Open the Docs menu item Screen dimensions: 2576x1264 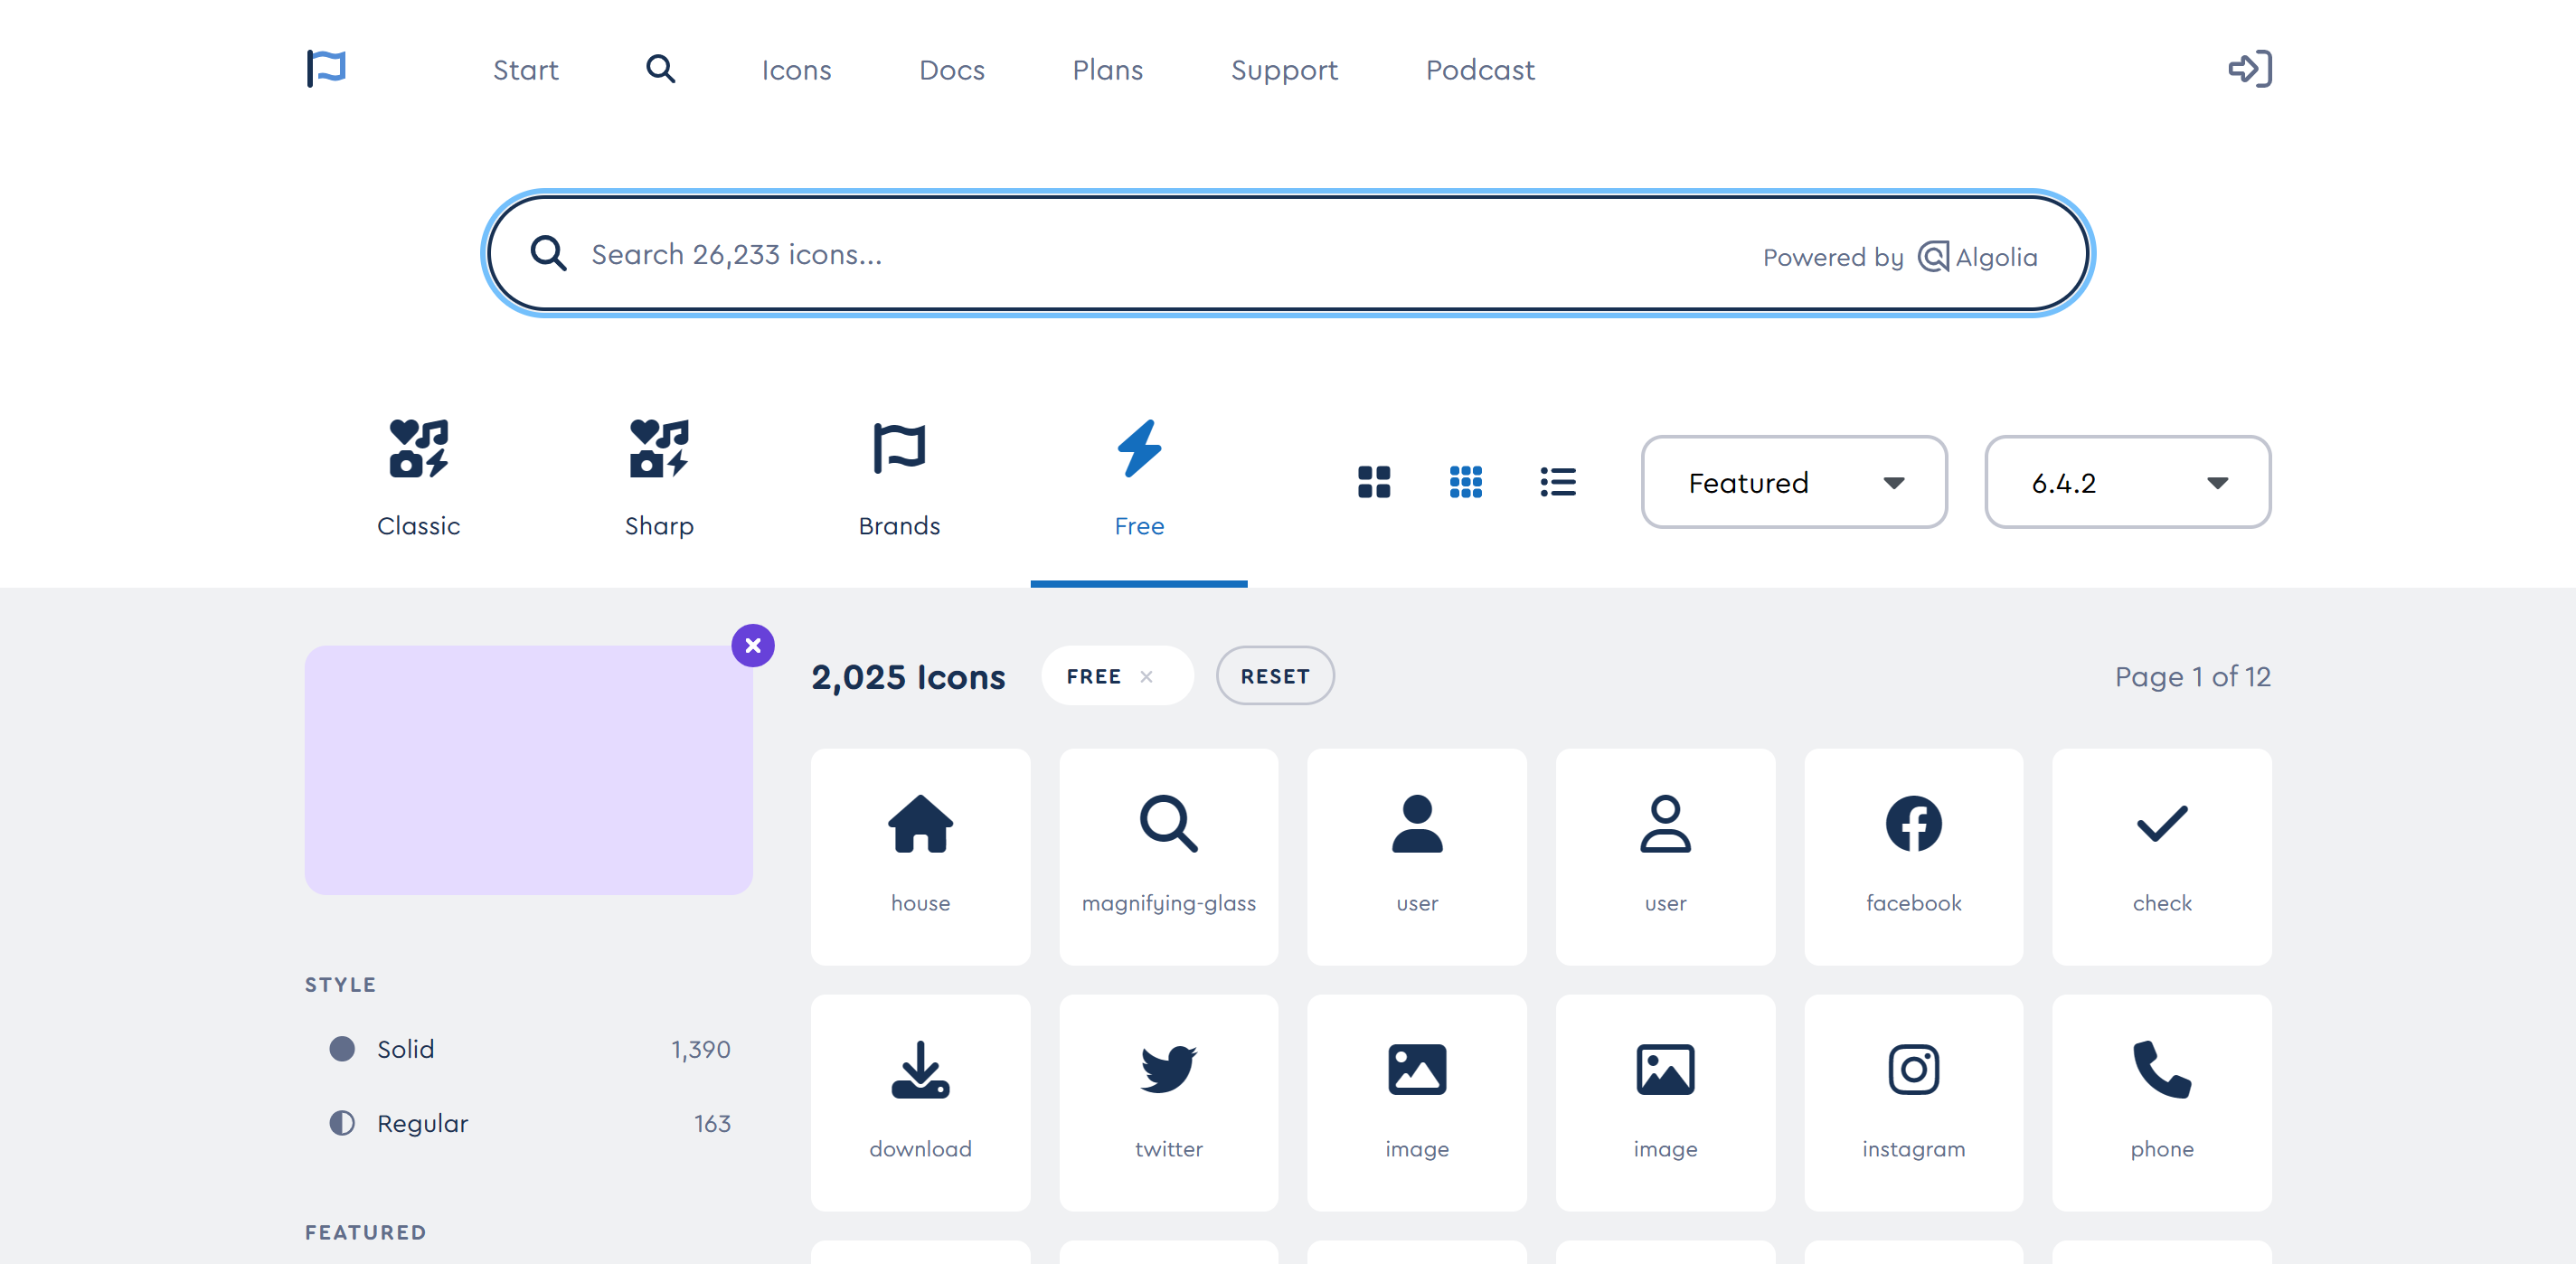(x=951, y=70)
